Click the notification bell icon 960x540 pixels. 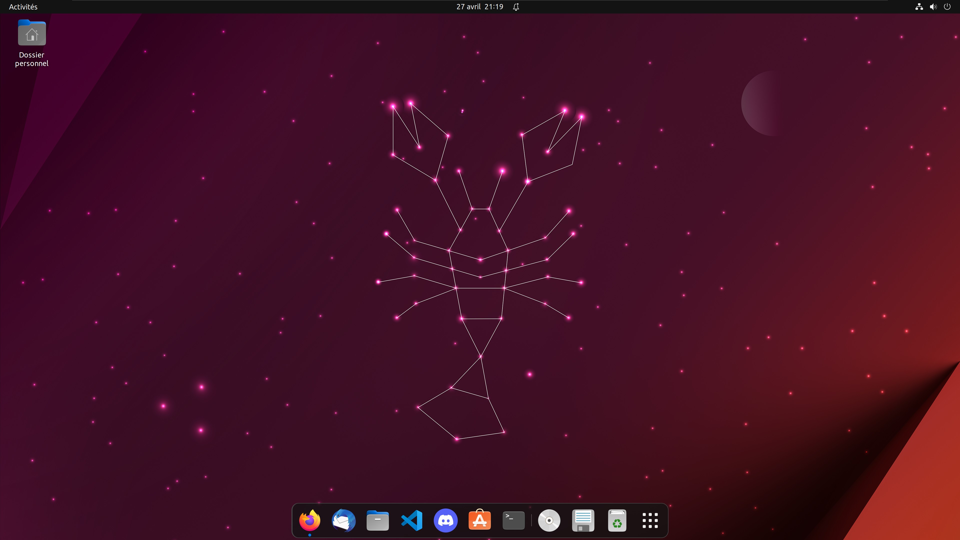516,7
